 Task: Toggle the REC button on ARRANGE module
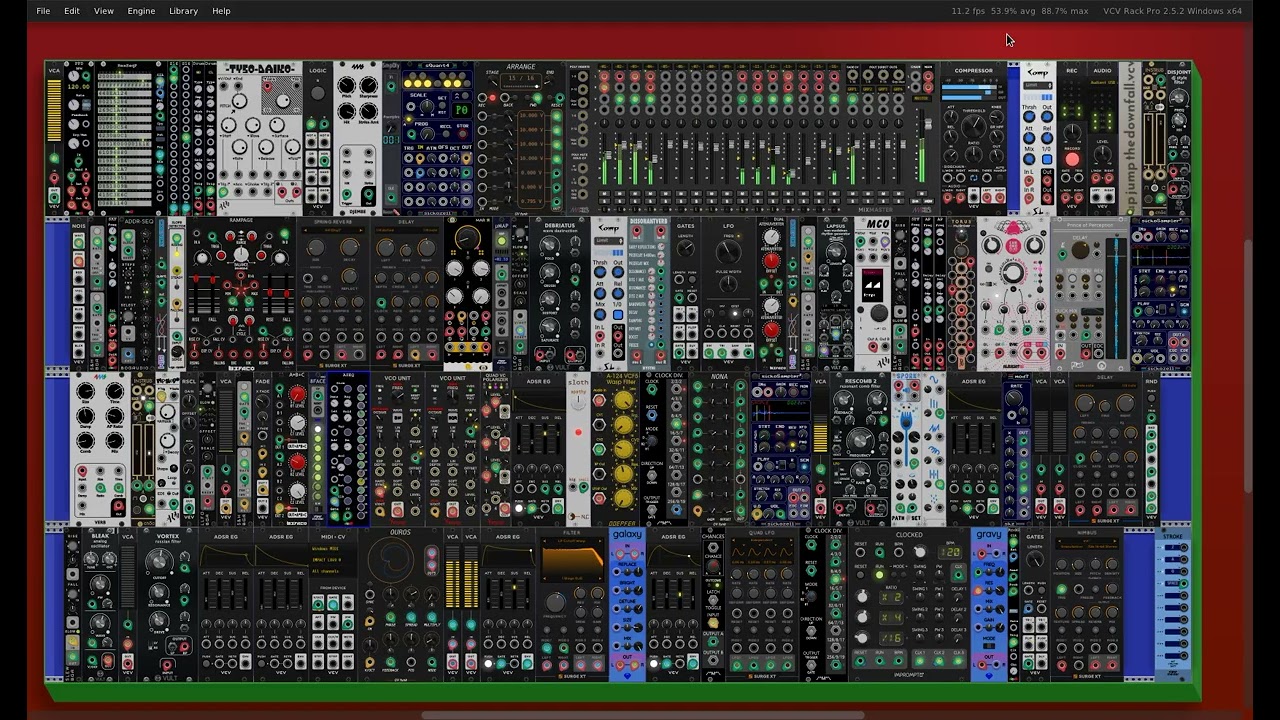pyautogui.click(x=493, y=98)
